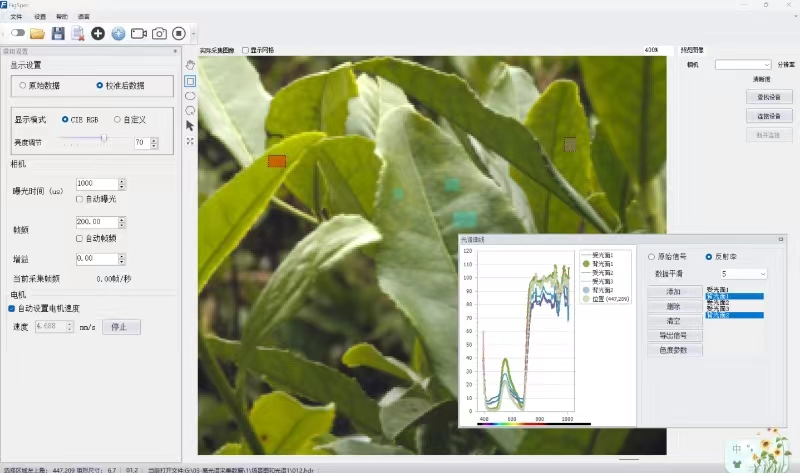Click the 导出信号 button
The width and height of the screenshot is (800, 473).
[674, 336]
